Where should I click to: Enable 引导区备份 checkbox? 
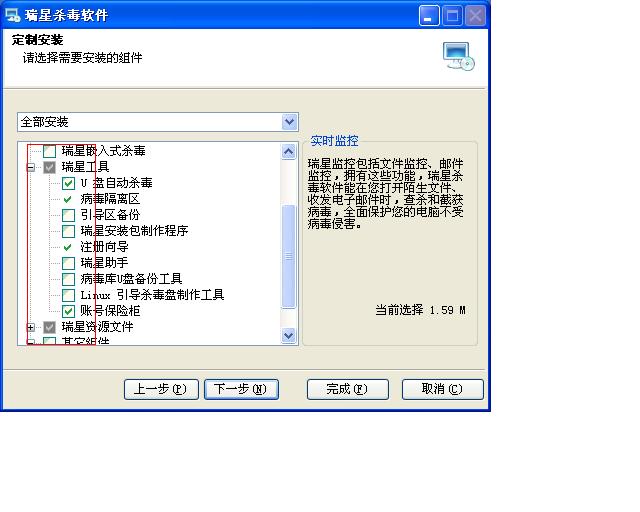point(68,215)
